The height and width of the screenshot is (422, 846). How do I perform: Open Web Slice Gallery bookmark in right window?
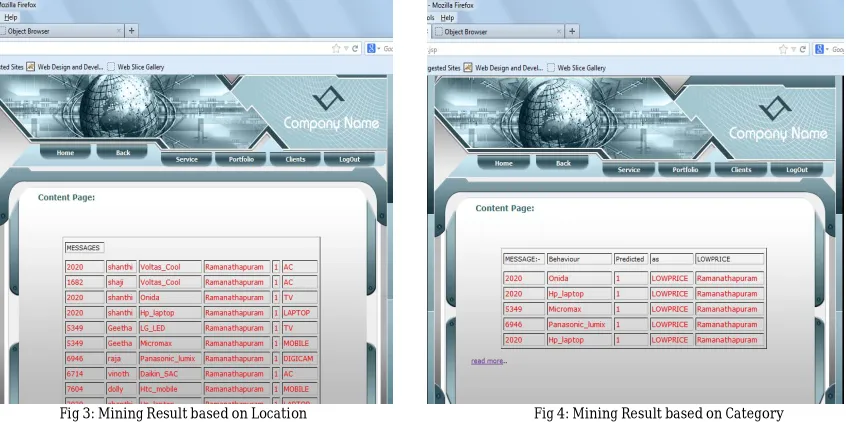(576, 68)
